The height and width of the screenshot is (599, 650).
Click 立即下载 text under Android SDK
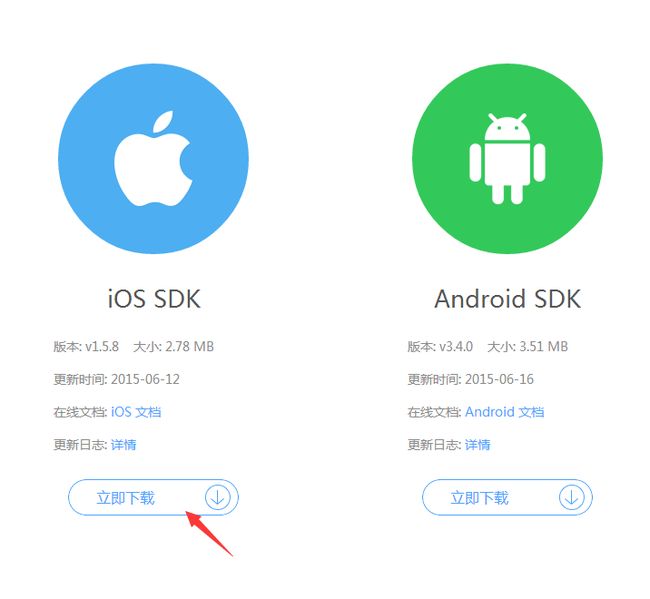pyautogui.click(x=479, y=497)
